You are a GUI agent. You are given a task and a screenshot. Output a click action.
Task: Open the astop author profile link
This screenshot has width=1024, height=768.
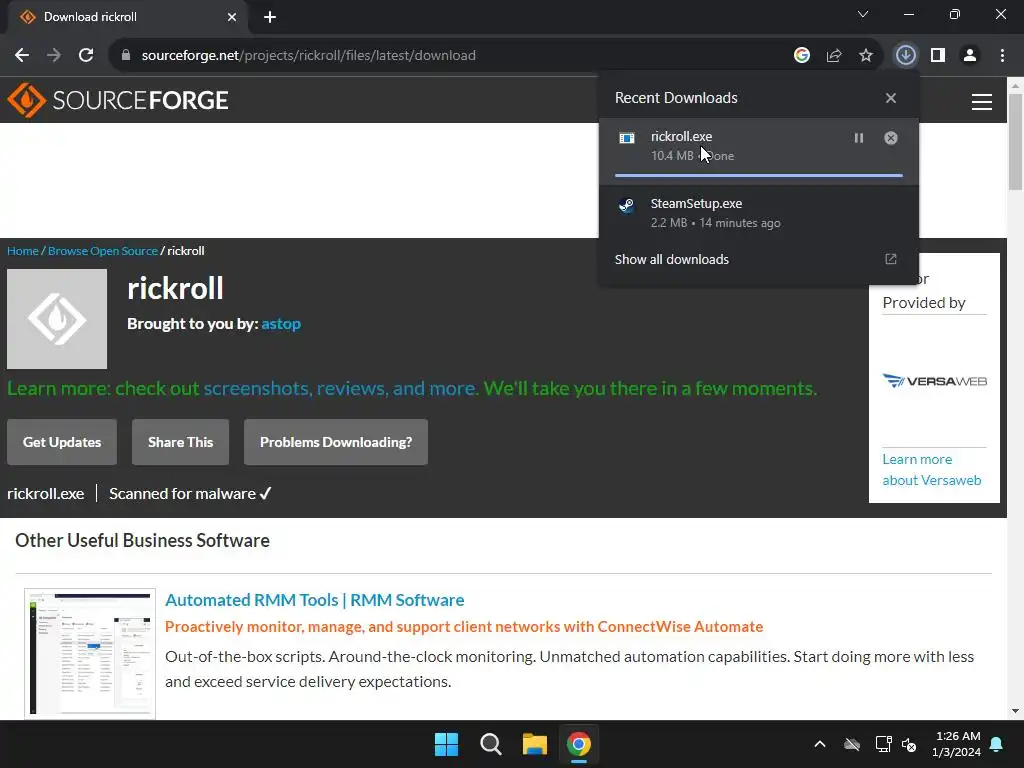tap(281, 324)
